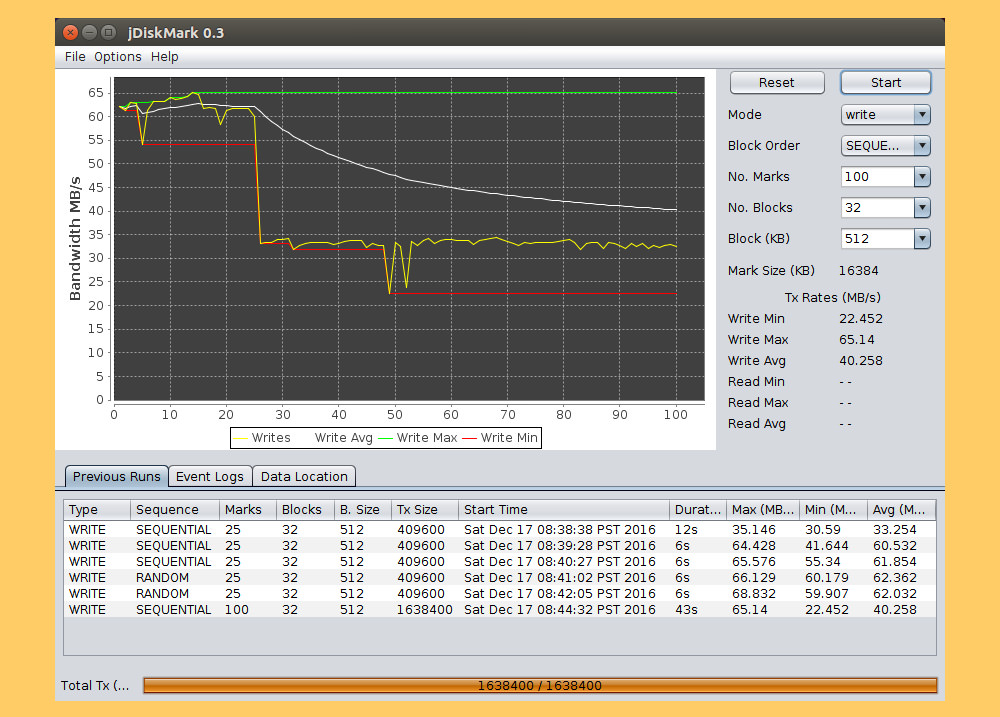Expand the No. Blocks dropdown

[x=885, y=208]
